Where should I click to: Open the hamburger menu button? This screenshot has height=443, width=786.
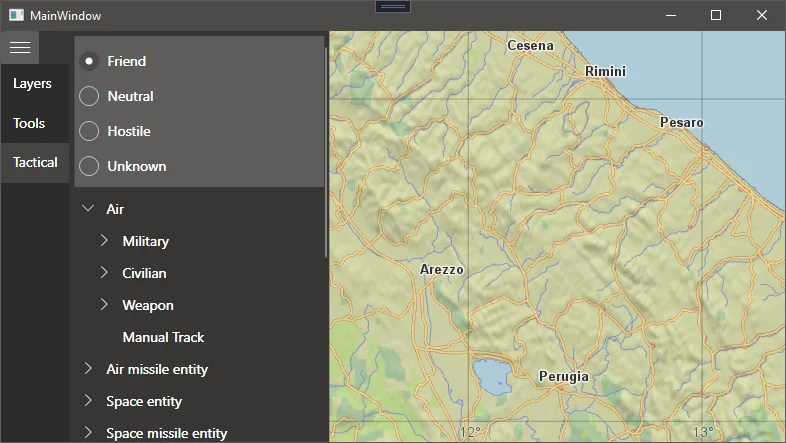20,47
